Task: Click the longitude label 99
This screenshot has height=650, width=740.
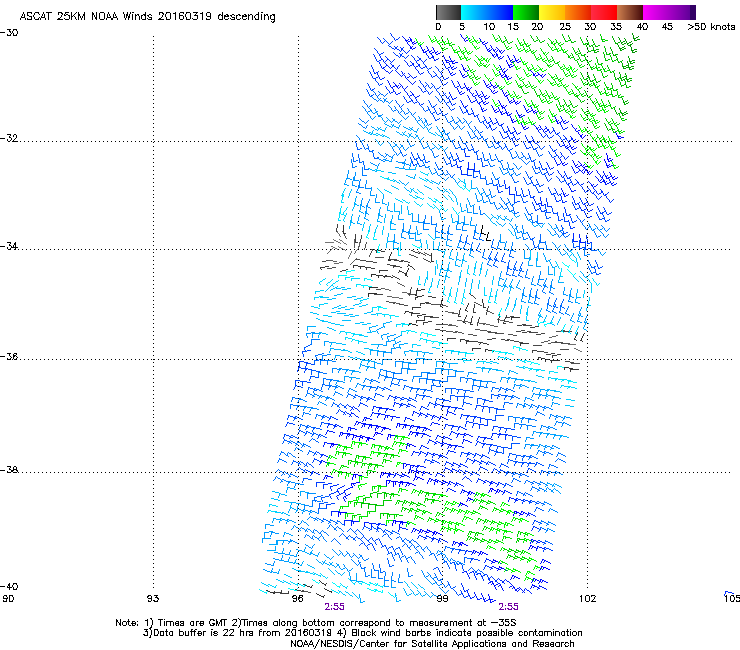Action: pyautogui.click(x=442, y=599)
